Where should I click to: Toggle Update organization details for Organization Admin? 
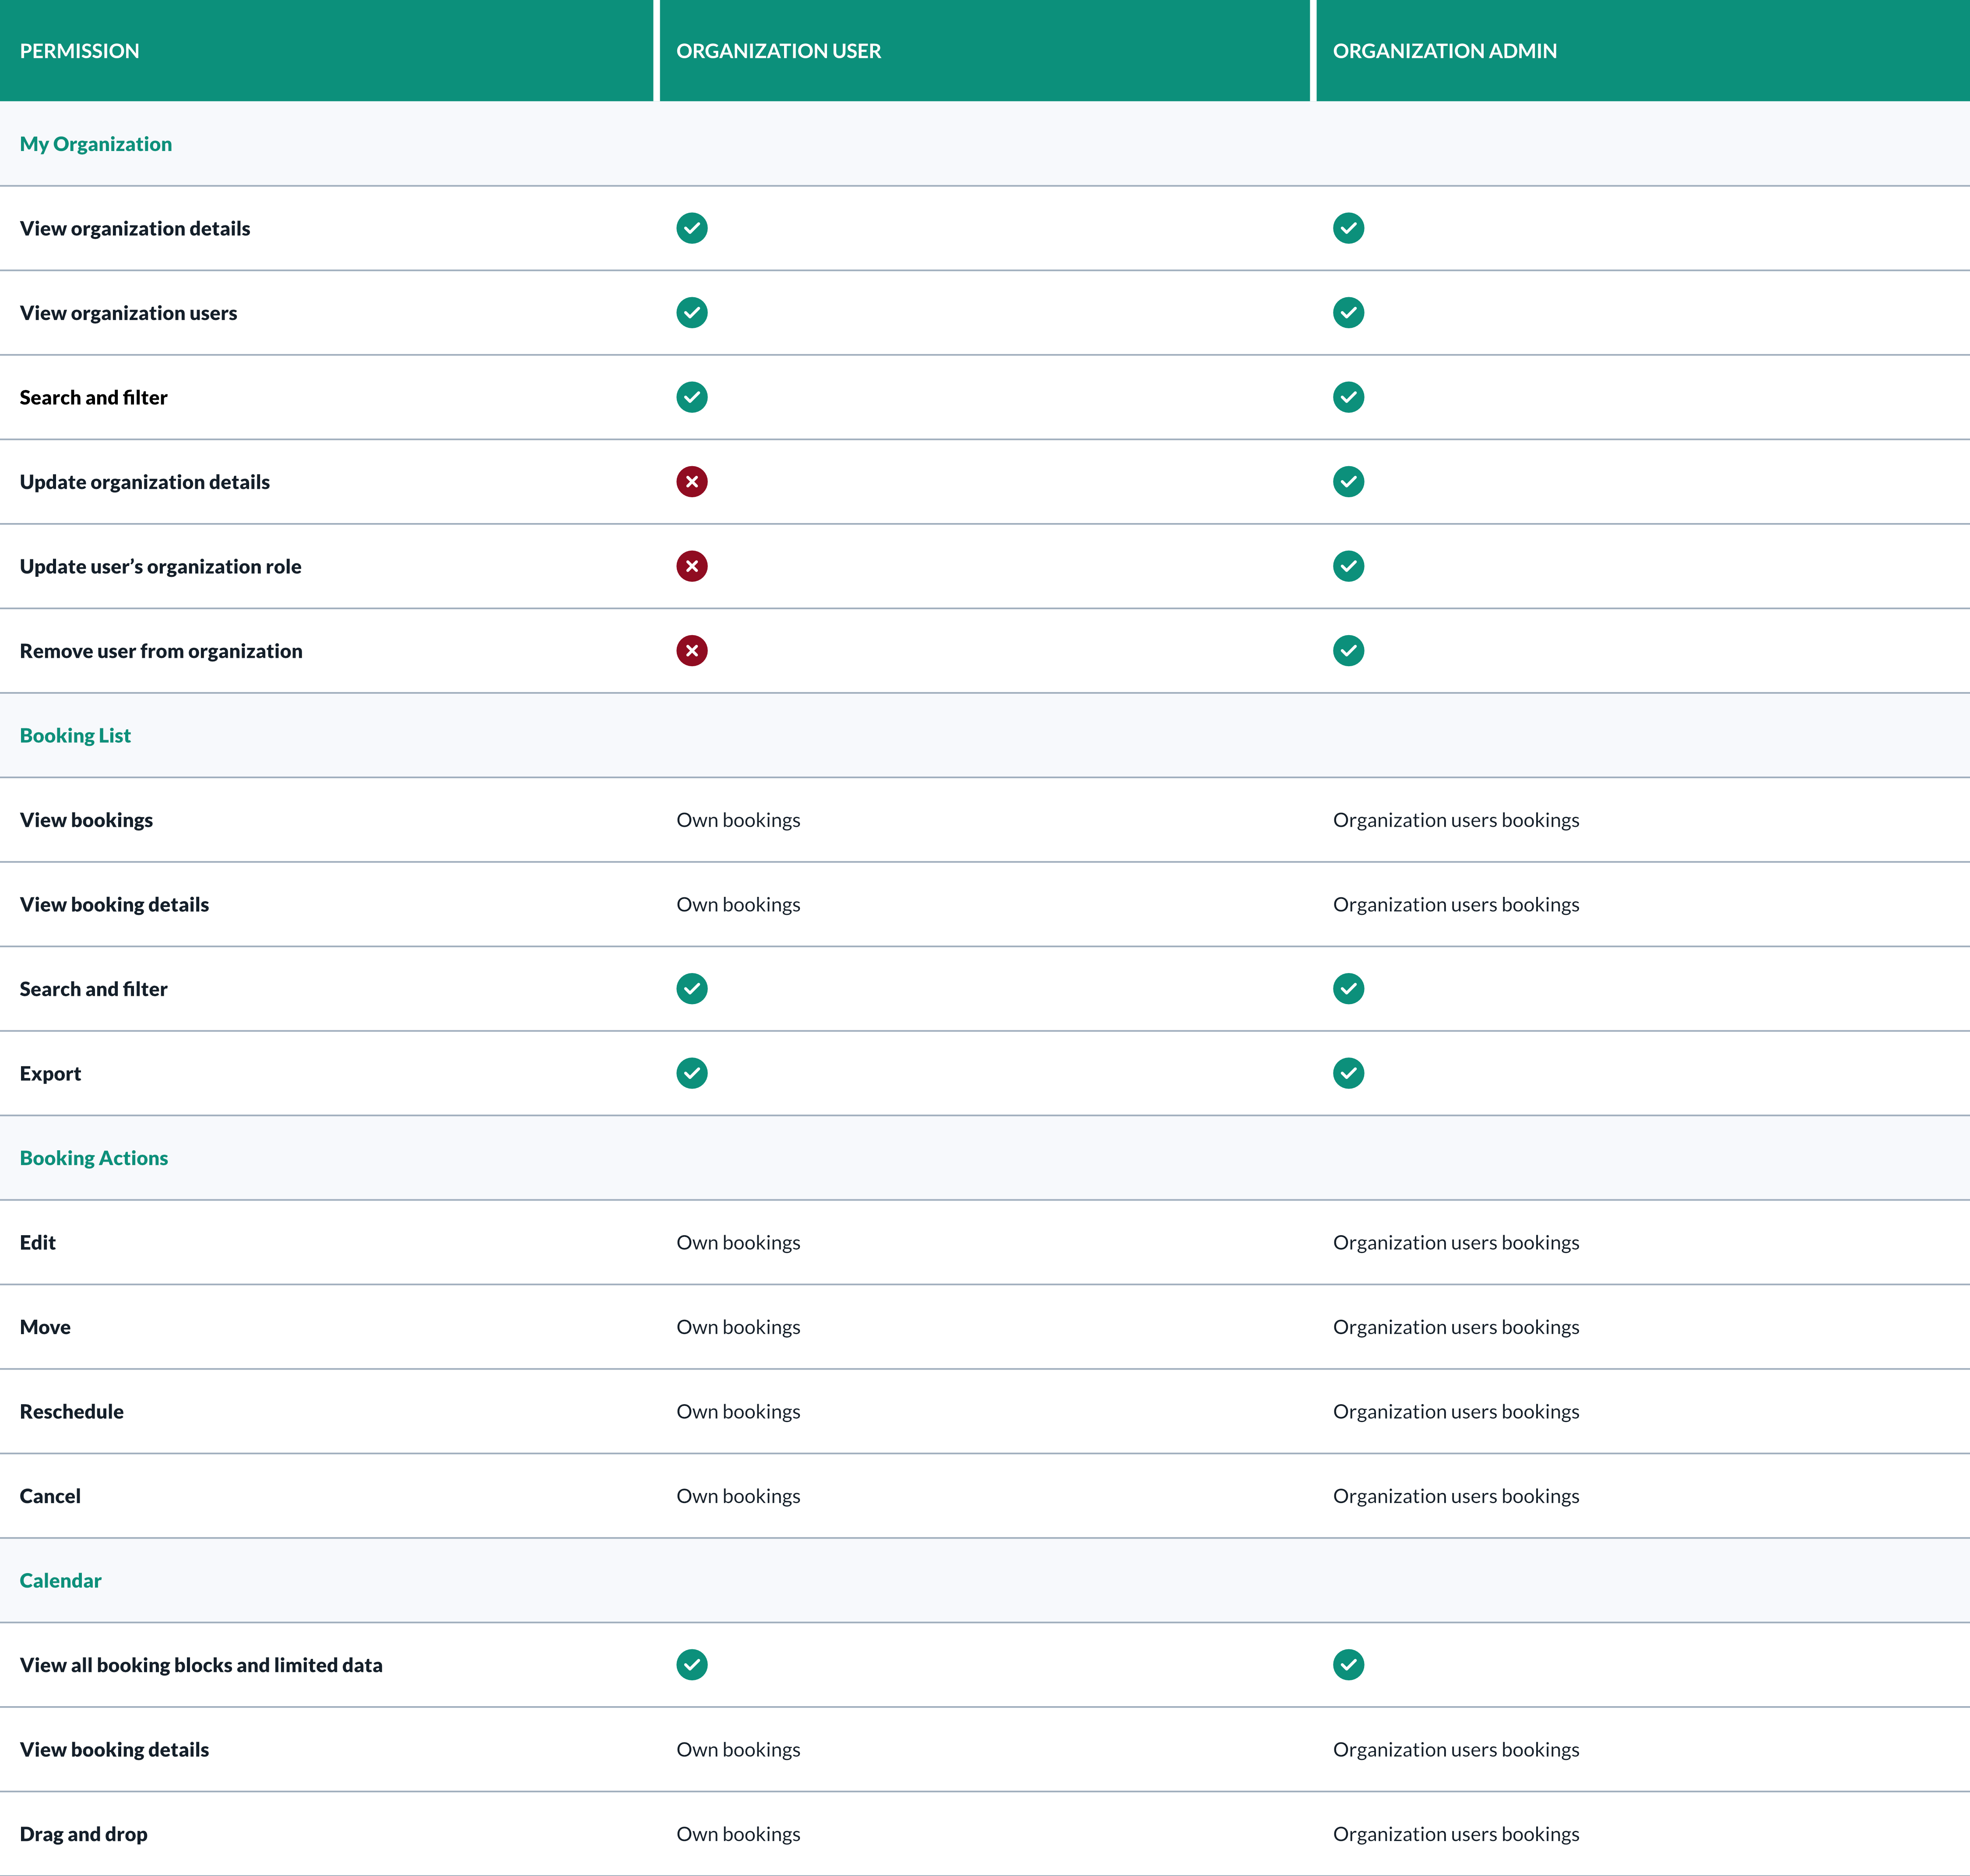(x=1348, y=481)
